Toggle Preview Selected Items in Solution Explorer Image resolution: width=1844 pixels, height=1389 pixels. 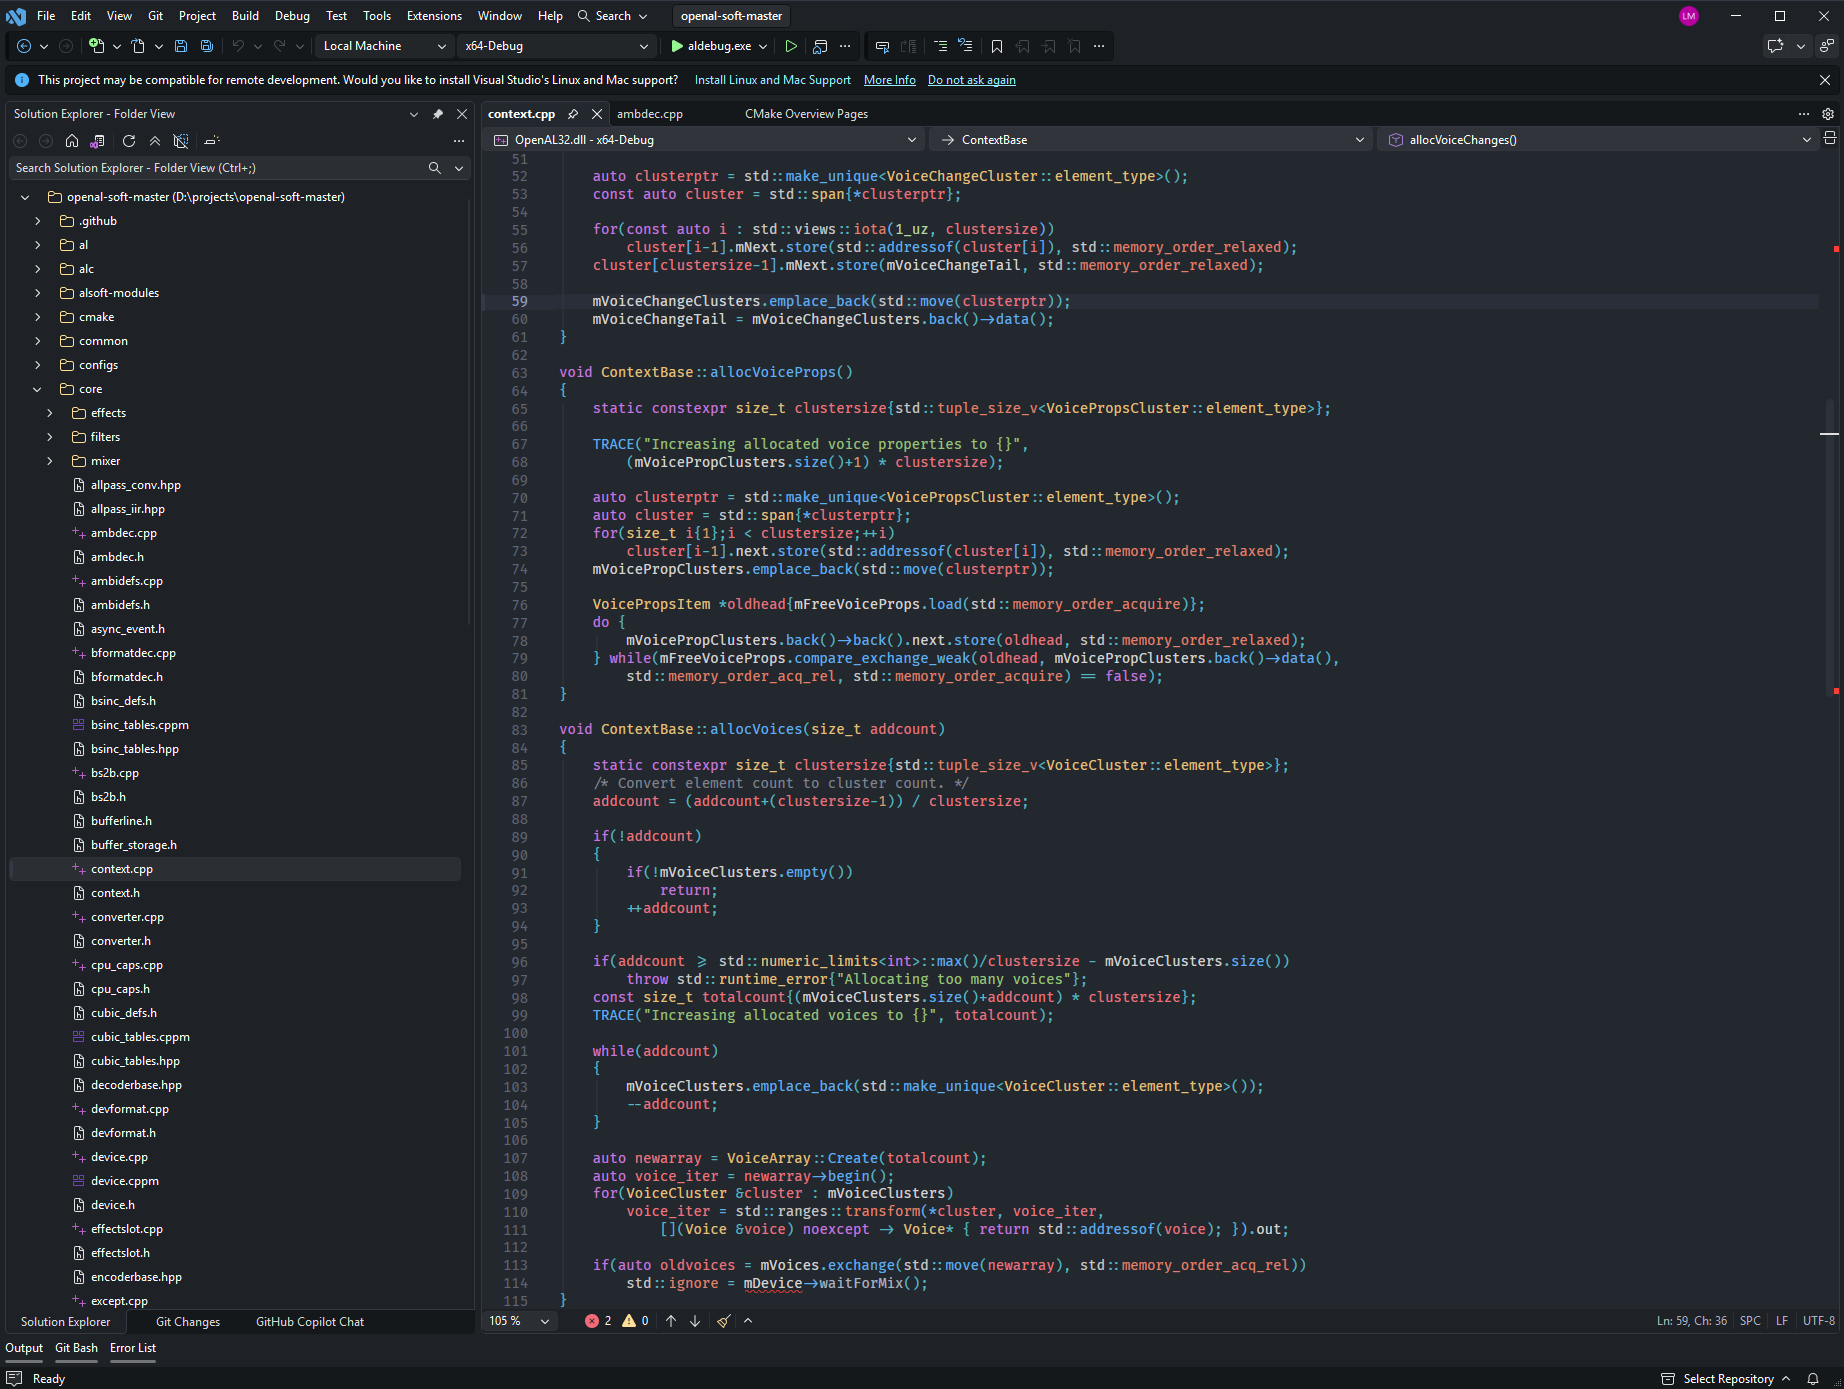(212, 141)
